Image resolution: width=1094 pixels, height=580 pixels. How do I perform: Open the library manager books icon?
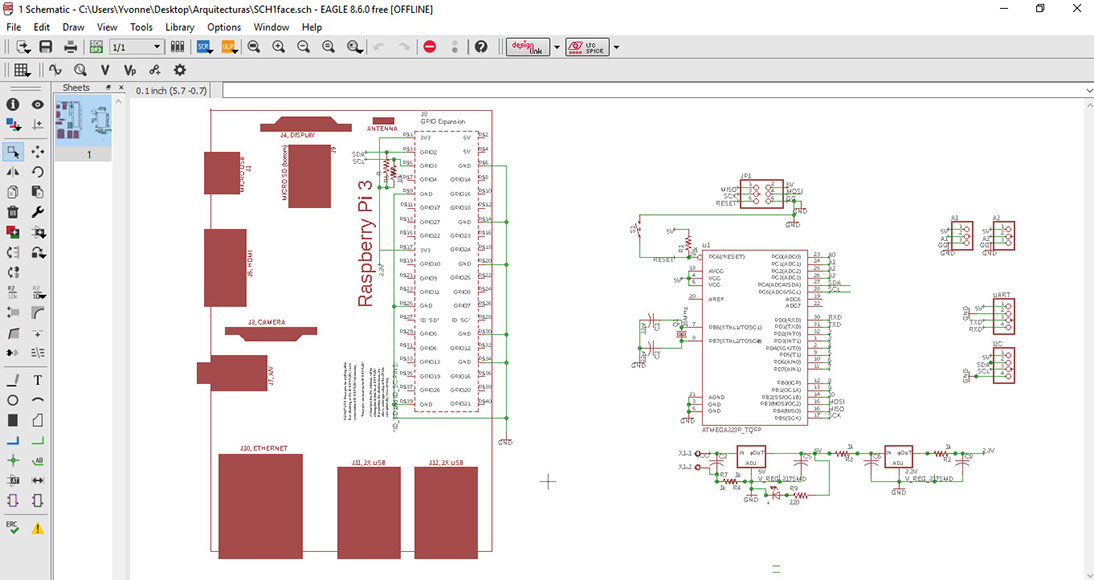point(177,47)
